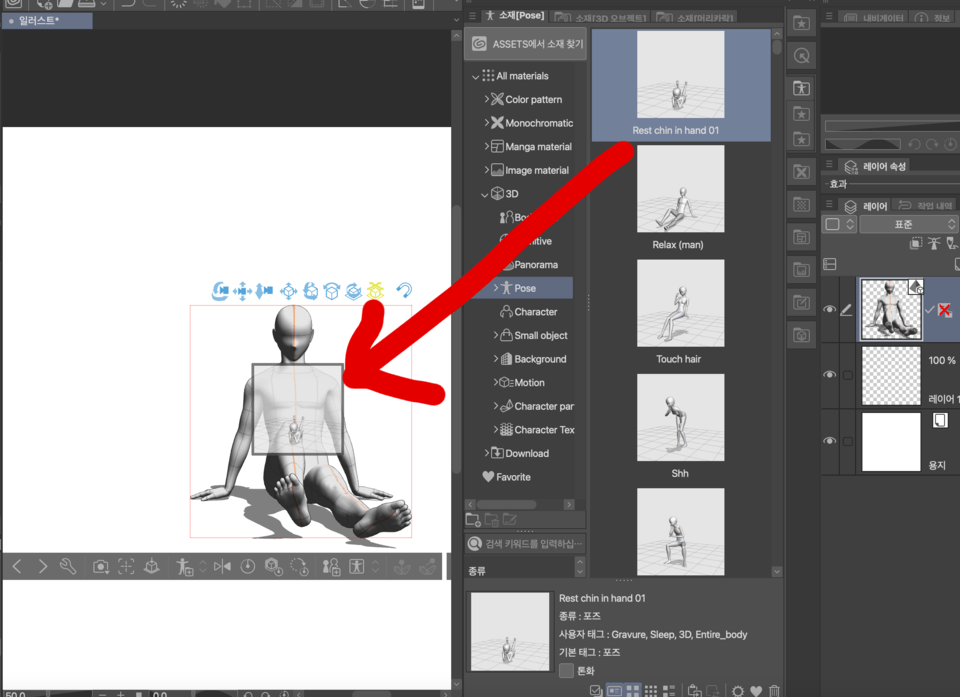Open camera angle preset icon in launcher
Screen dimensions: 960x697
point(100,567)
